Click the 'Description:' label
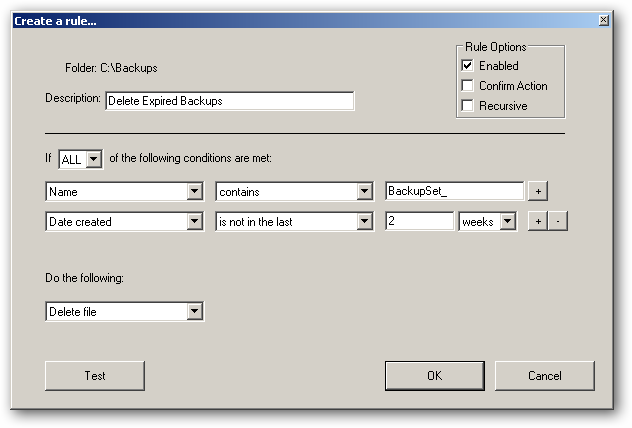The height and width of the screenshot is (428, 632). click(73, 98)
